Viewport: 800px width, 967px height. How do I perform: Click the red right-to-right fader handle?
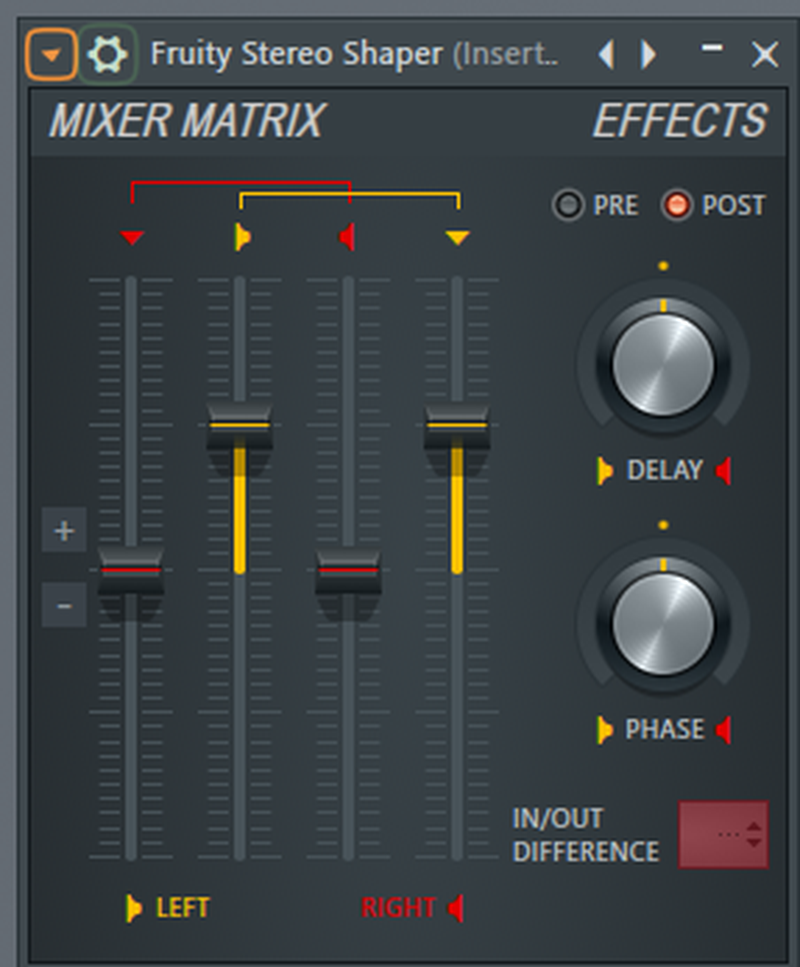(348, 571)
